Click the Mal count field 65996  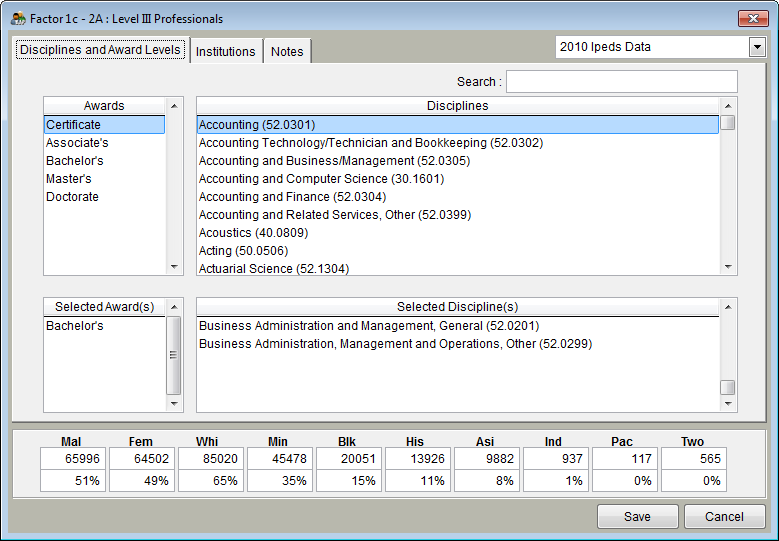coord(73,459)
